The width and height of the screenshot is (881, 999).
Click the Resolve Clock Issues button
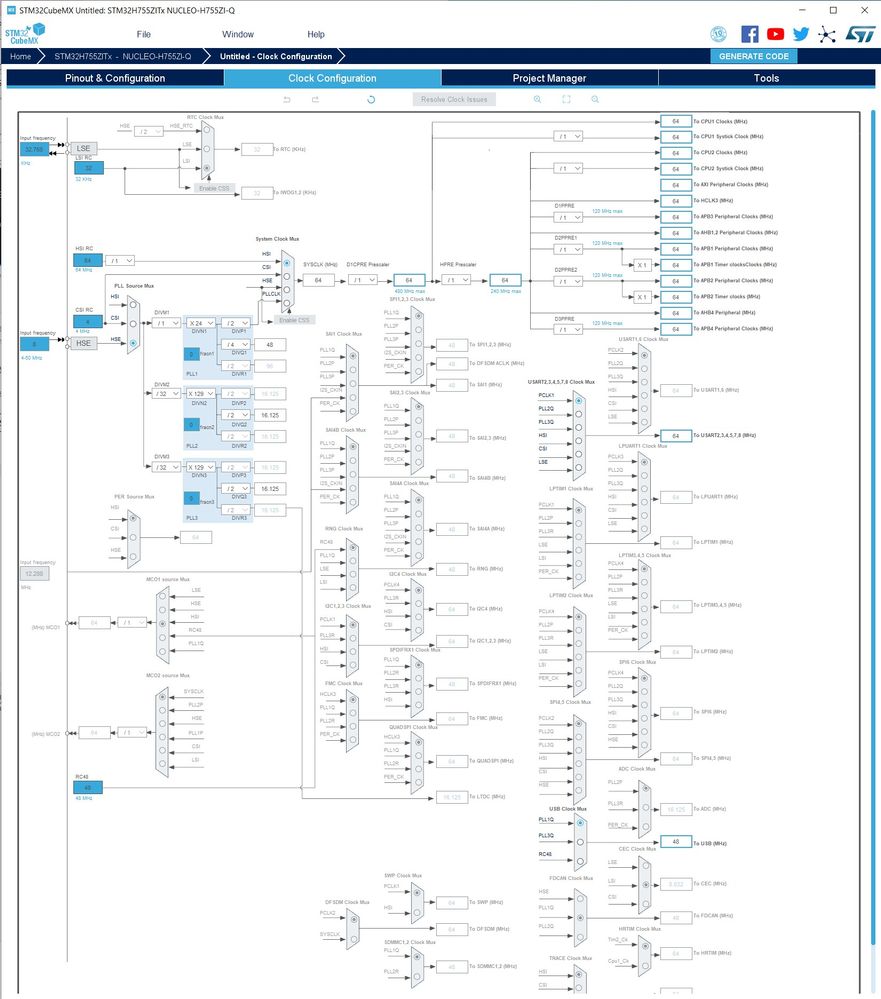coord(454,99)
